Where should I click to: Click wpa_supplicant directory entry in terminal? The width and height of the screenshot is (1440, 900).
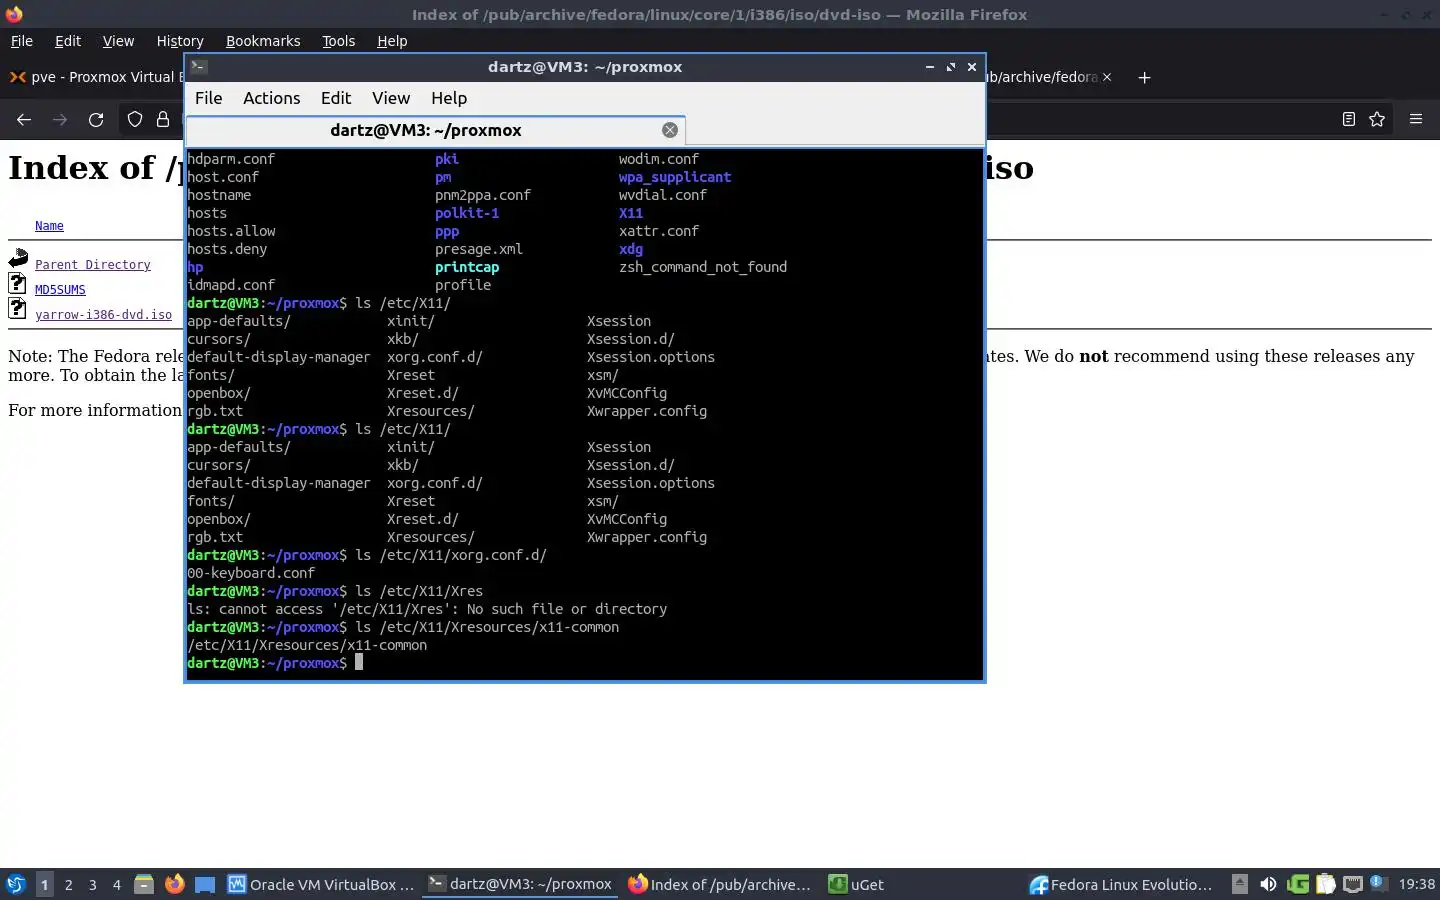pos(675,177)
